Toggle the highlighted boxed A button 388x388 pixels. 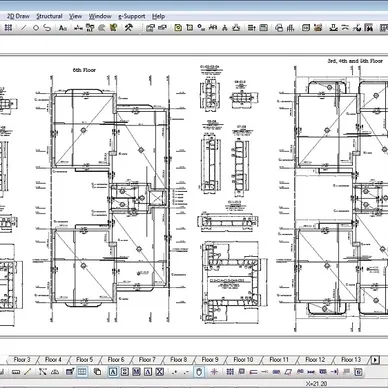point(113,371)
